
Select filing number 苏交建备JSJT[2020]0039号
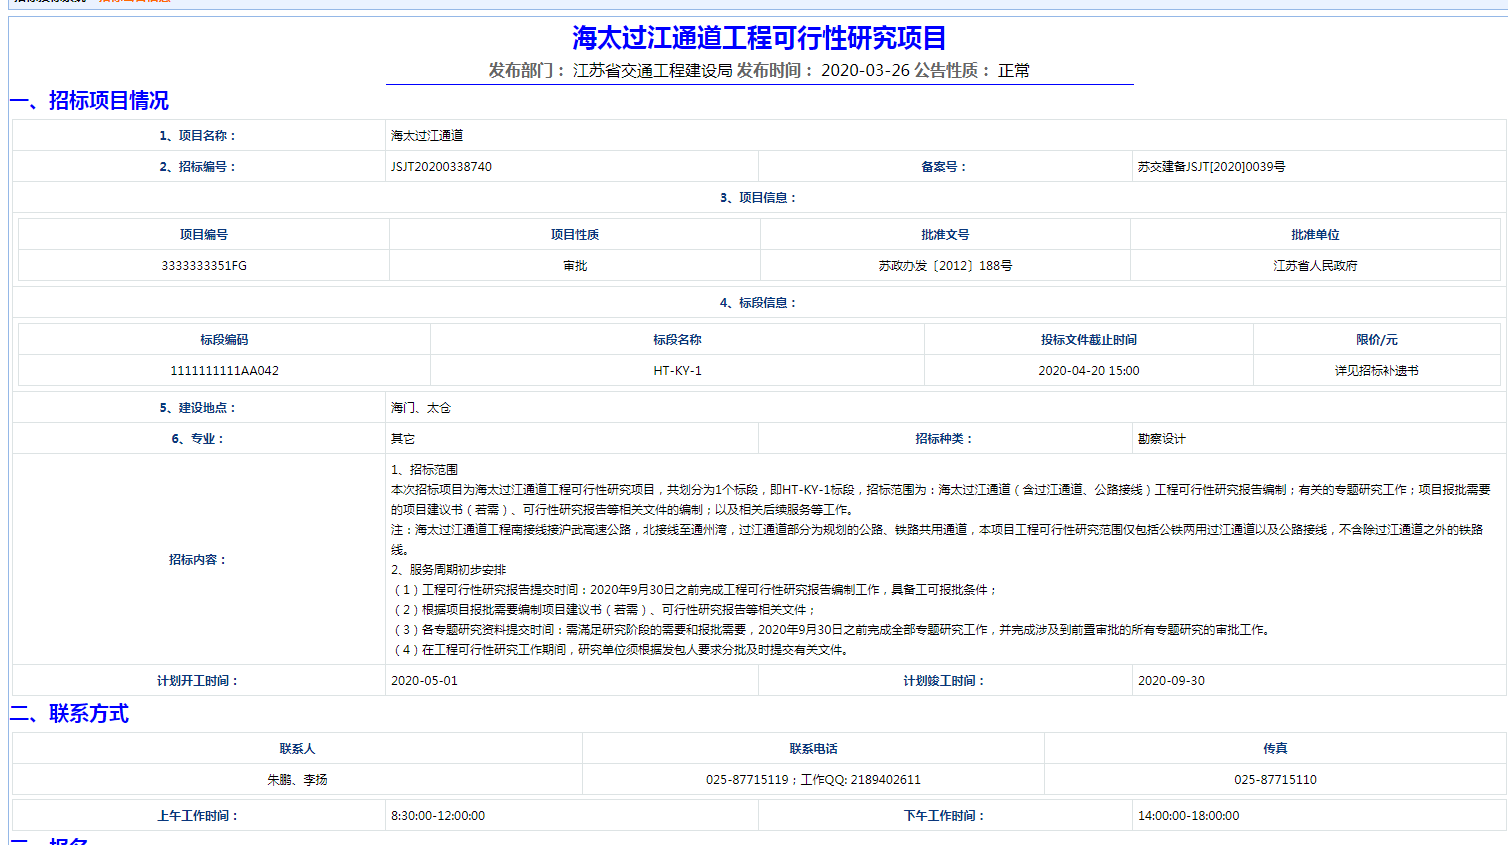(1211, 167)
